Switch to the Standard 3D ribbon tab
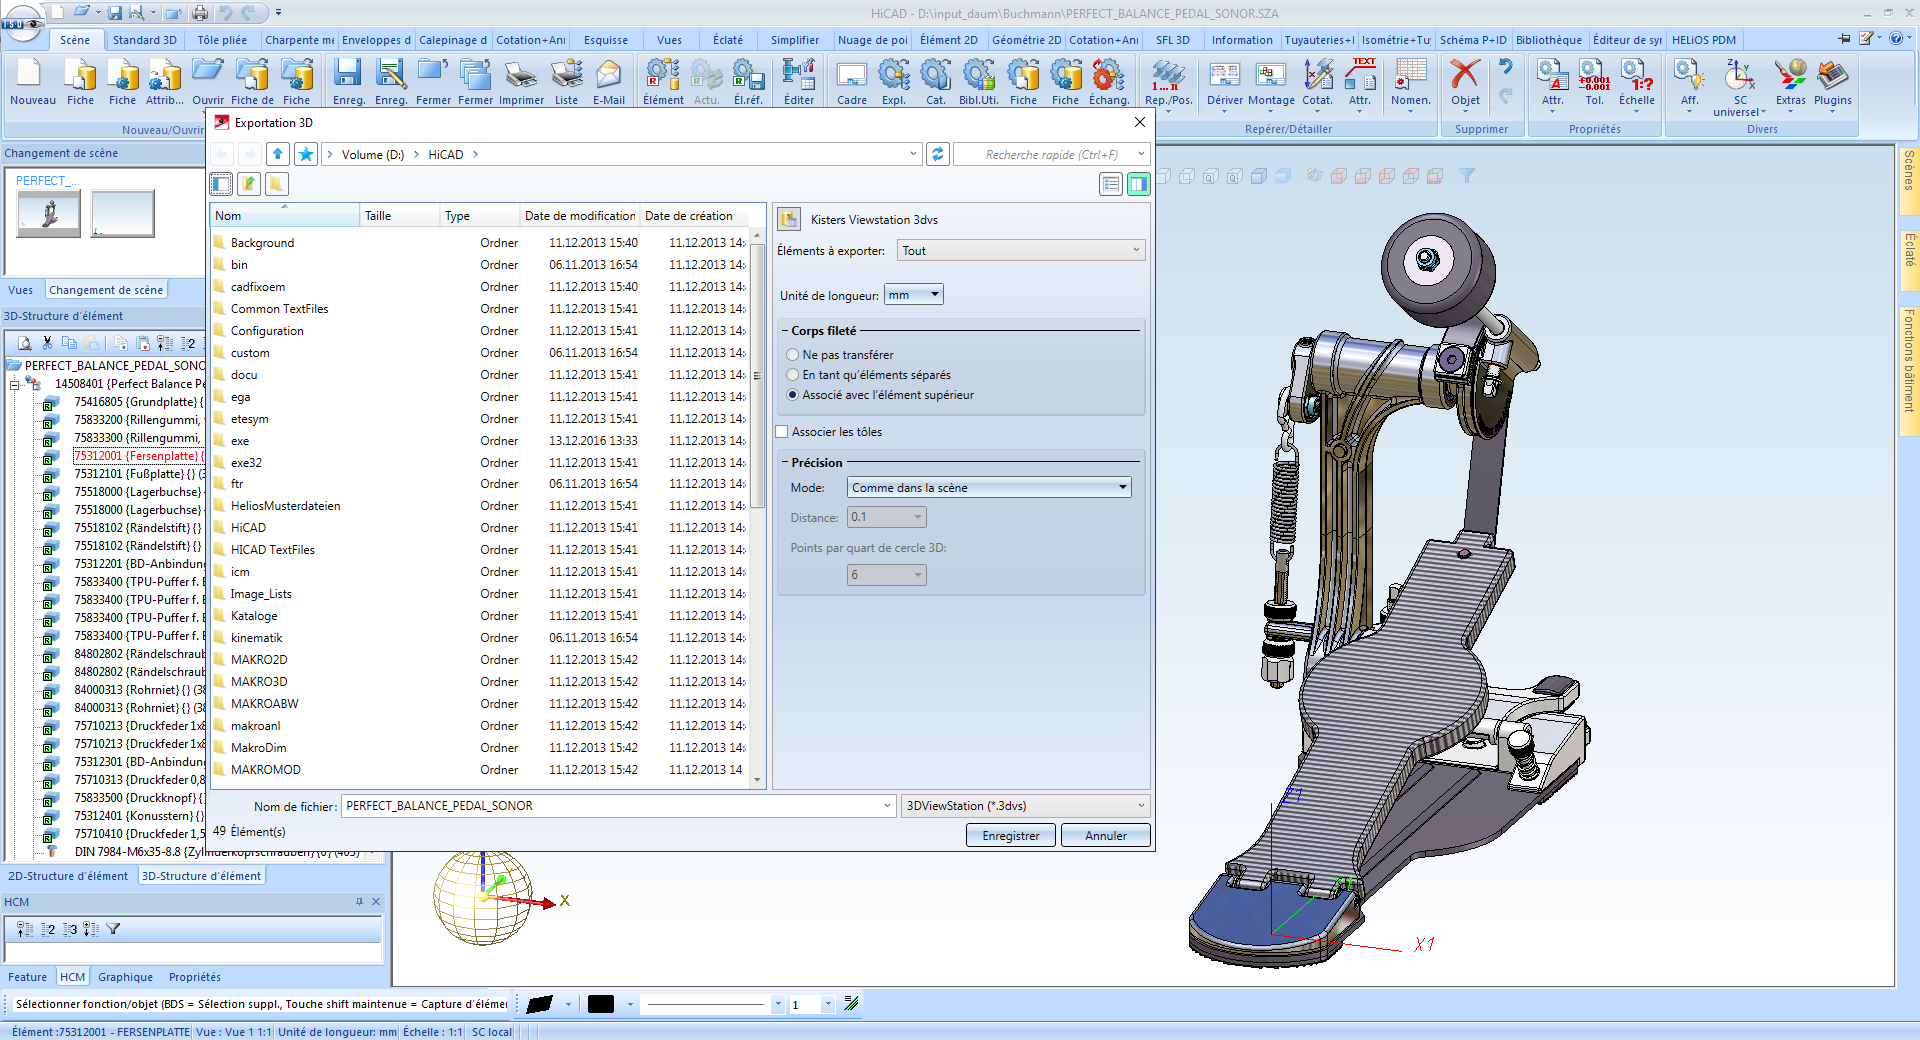Viewport: 1920px width, 1040px height. (x=144, y=40)
